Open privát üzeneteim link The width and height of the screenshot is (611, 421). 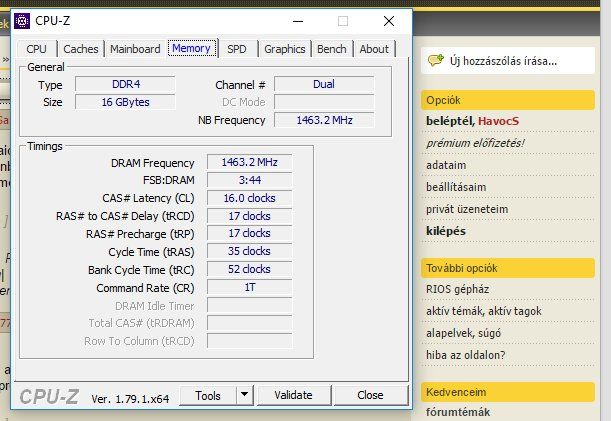pos(467,209)
